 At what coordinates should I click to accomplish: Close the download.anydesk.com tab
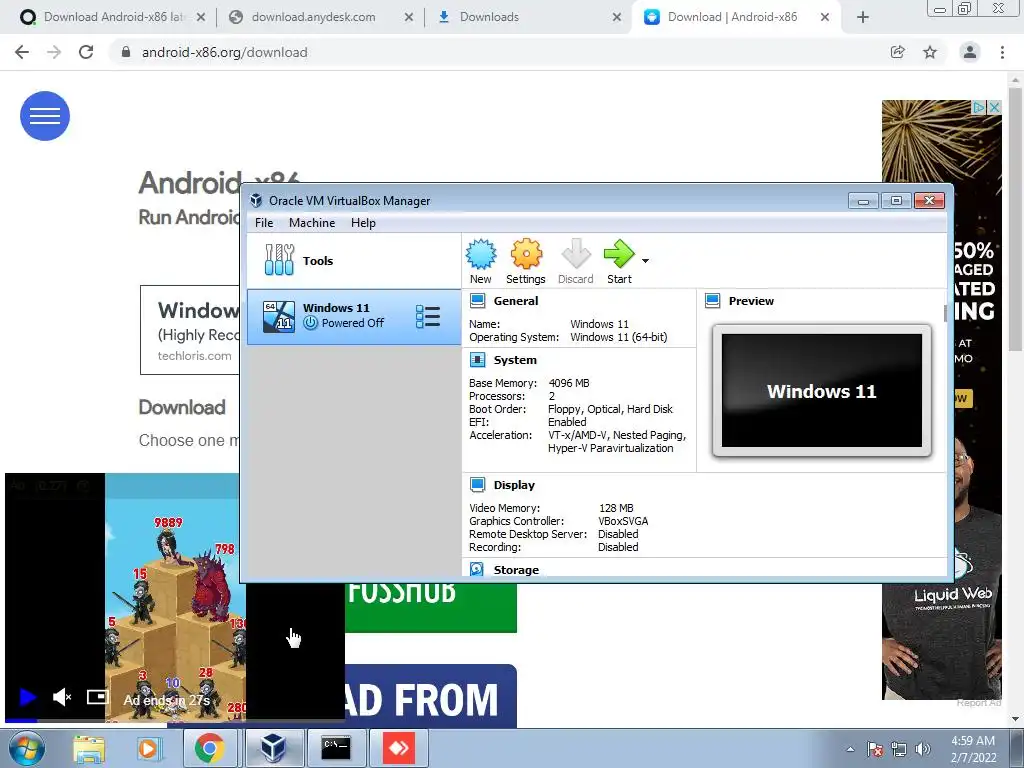coord(409,17)
